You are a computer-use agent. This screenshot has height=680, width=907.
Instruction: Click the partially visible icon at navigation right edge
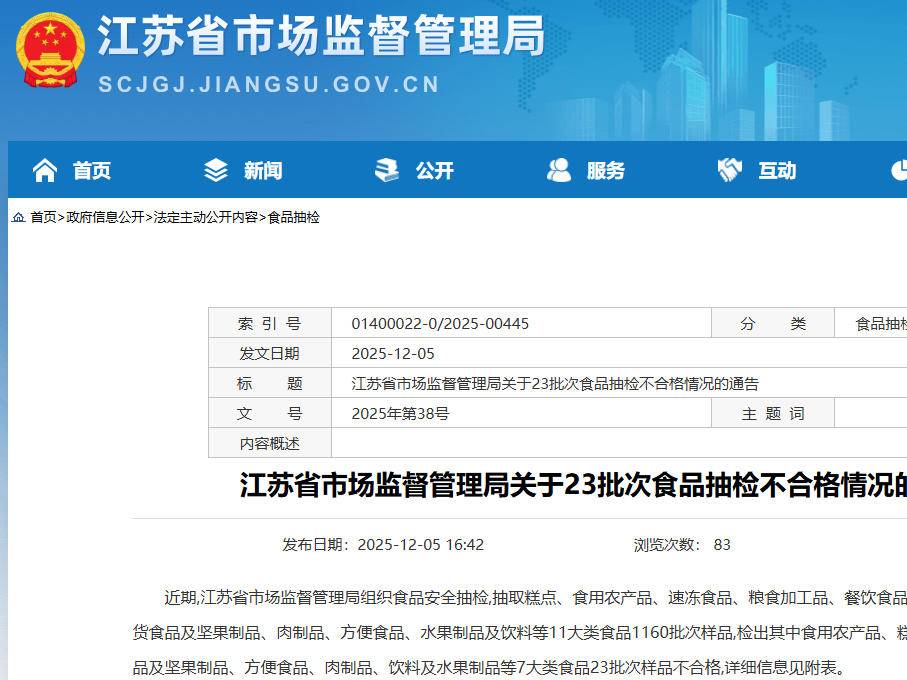[x=898, y=171]
